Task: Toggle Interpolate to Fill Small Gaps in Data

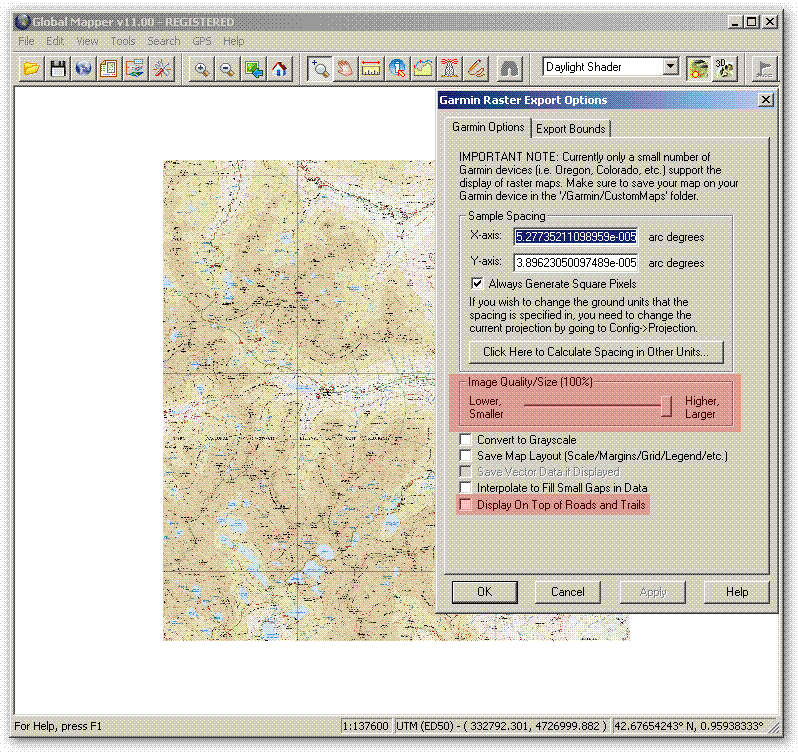Action: [x=465, y=488]
